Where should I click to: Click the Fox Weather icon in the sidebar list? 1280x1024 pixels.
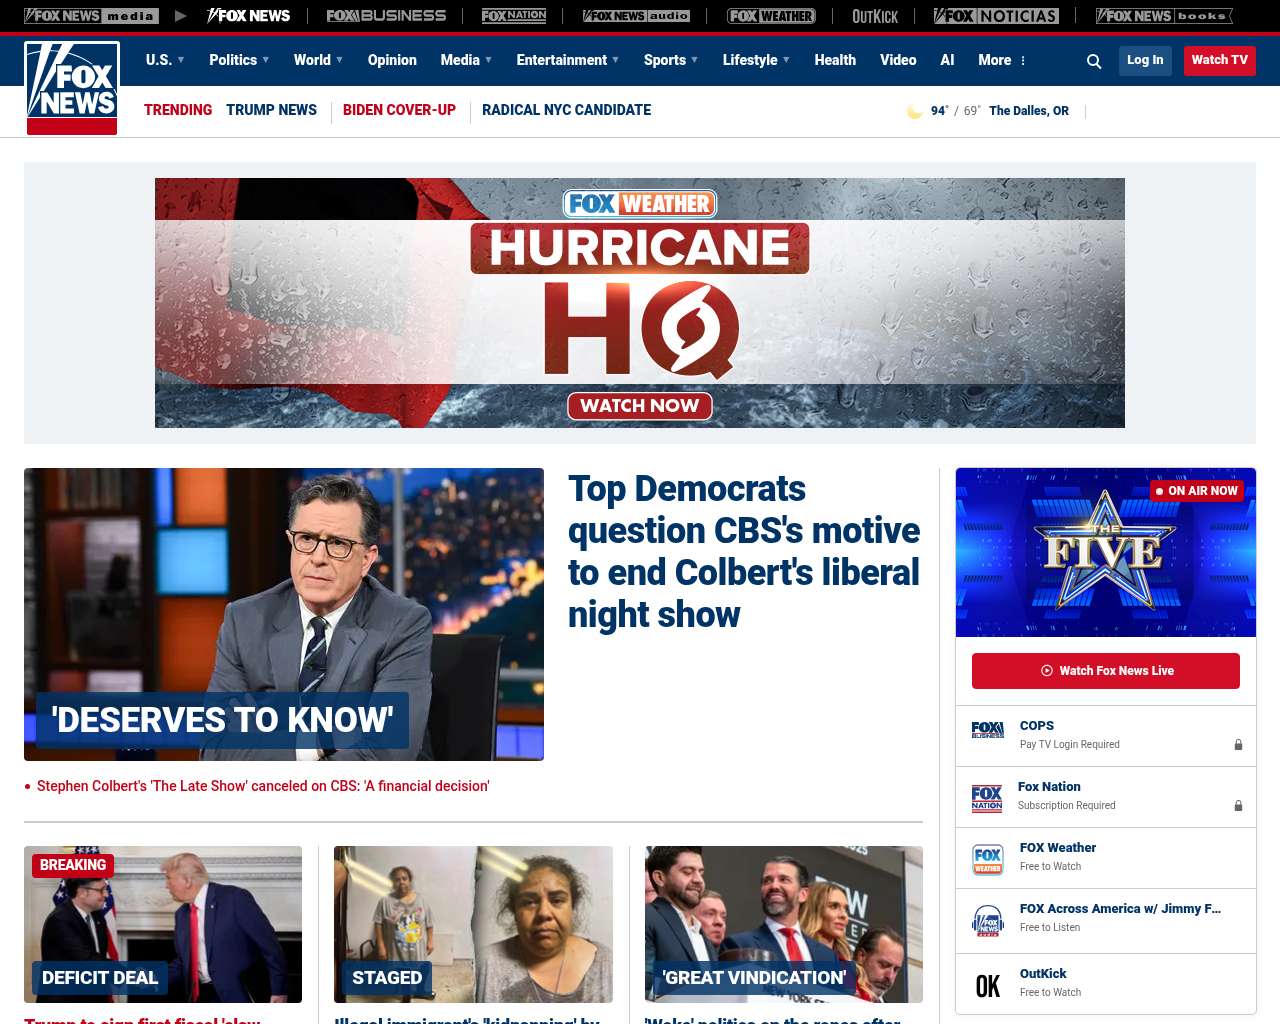click(987, 859)
